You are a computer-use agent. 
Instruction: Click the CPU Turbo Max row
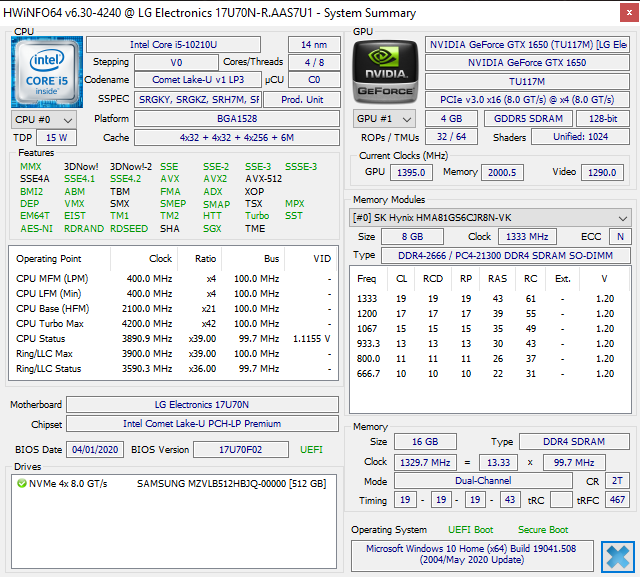(x=173, y=324)
